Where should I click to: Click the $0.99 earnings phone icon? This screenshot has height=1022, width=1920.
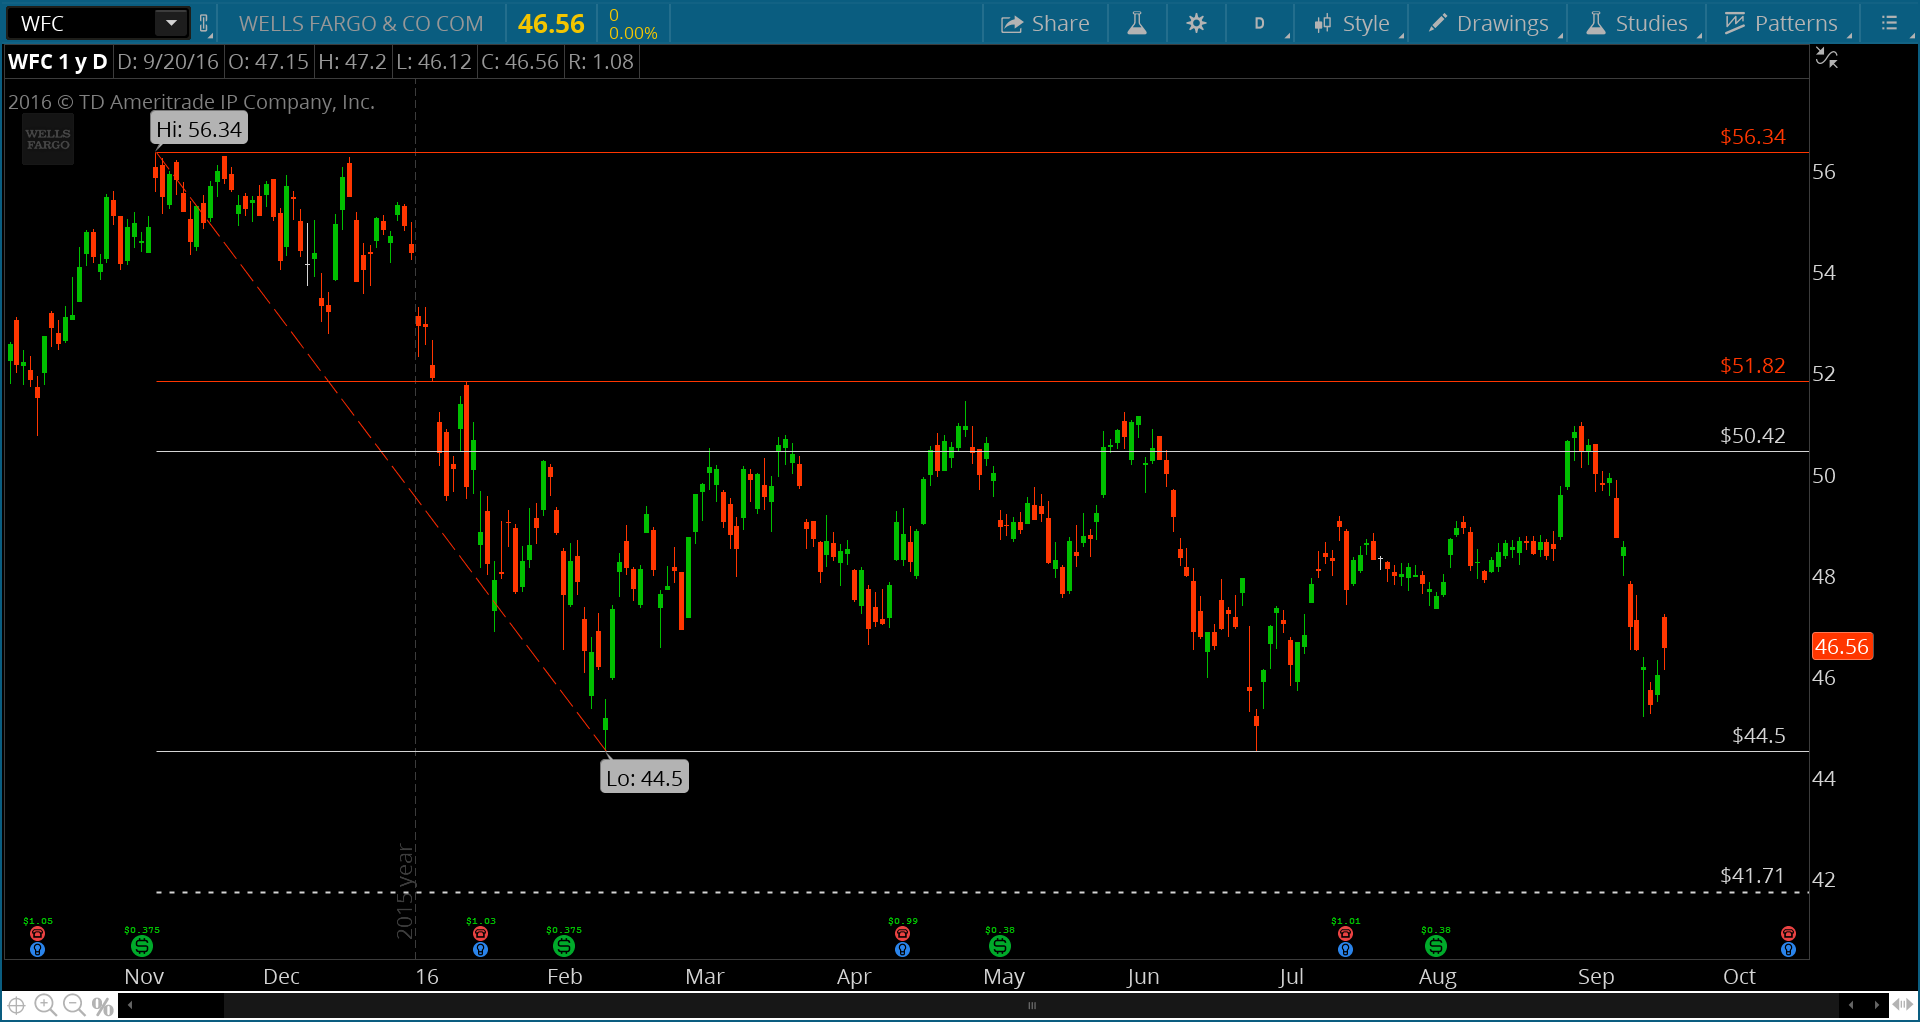tap(902, 934)
